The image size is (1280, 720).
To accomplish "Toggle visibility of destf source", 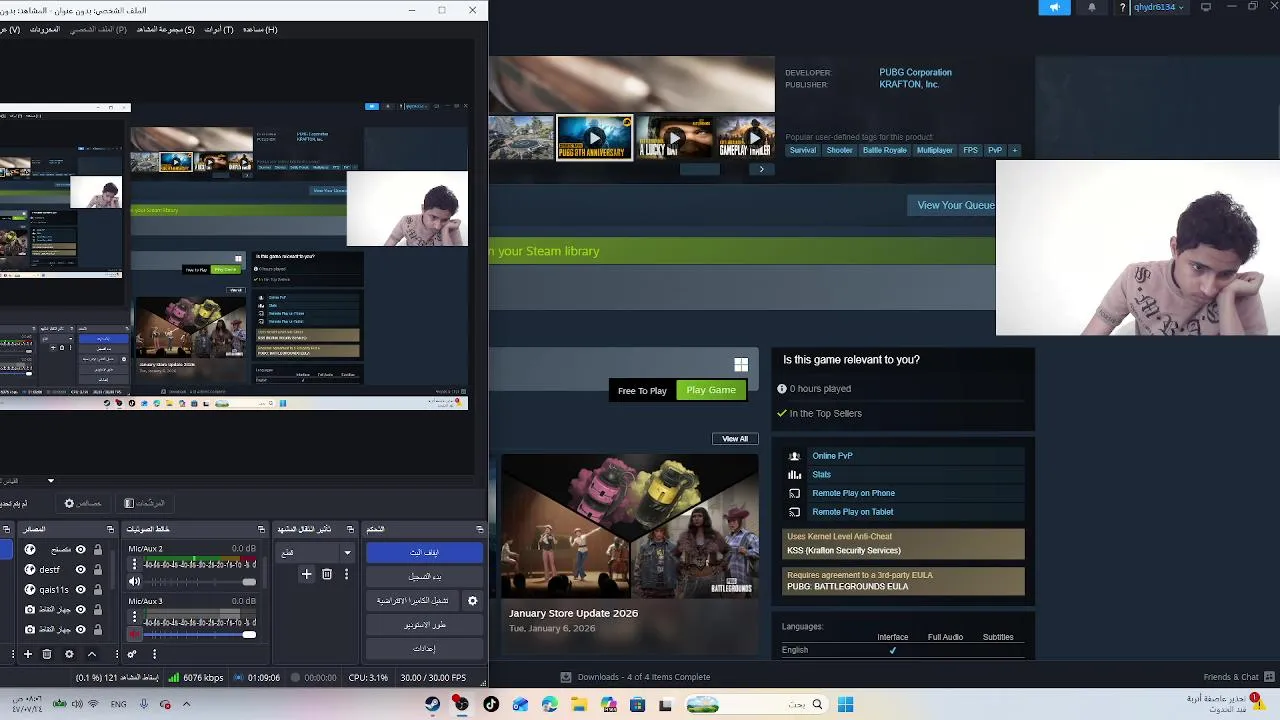I will (x=80, y=569).
